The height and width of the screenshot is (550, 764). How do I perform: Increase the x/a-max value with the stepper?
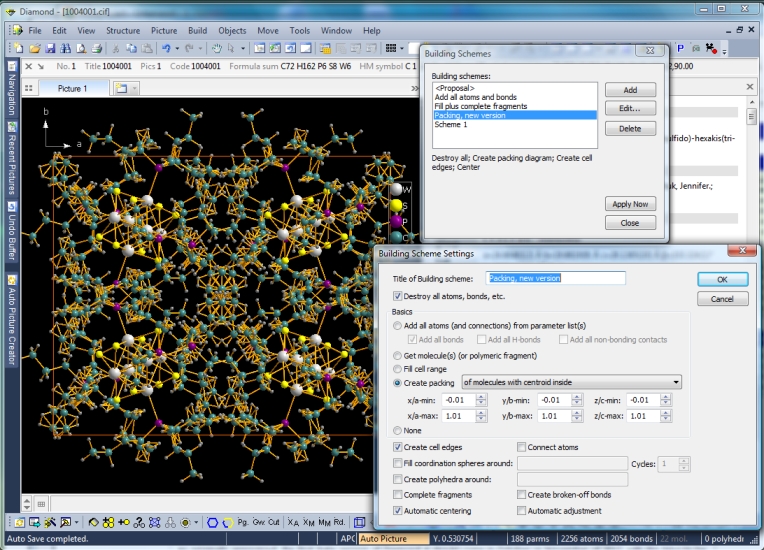(481, 411)
